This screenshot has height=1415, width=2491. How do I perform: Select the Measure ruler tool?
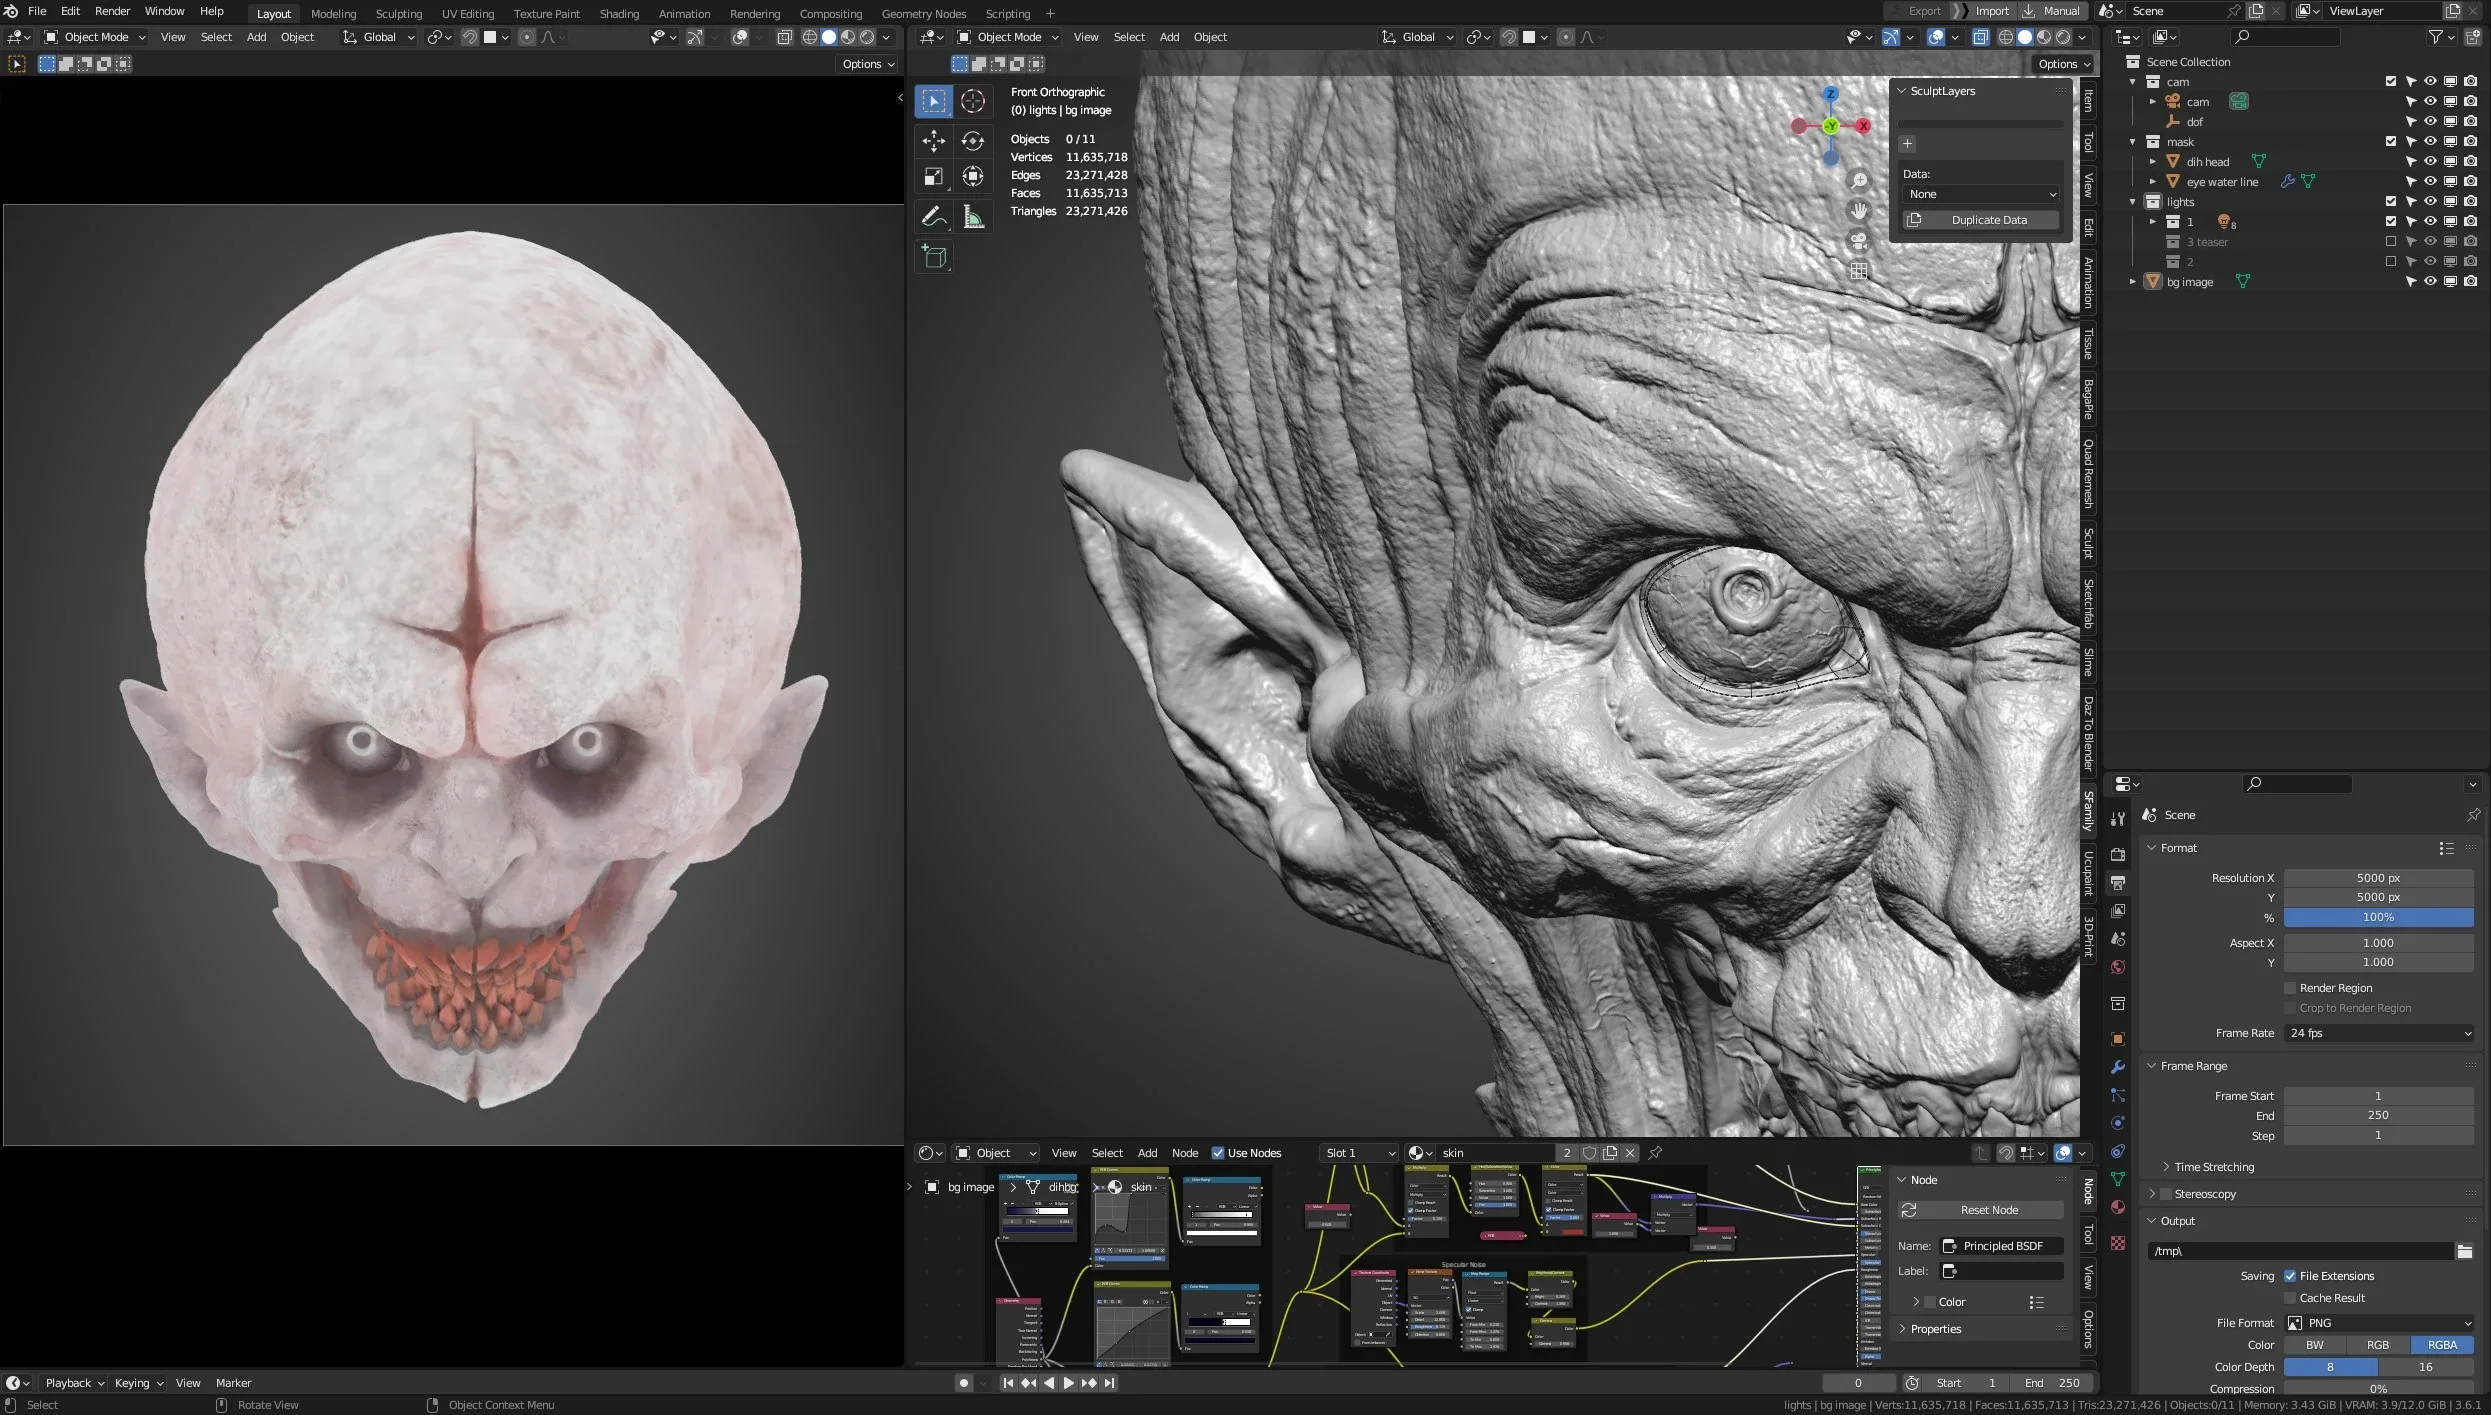coord(972,216)
